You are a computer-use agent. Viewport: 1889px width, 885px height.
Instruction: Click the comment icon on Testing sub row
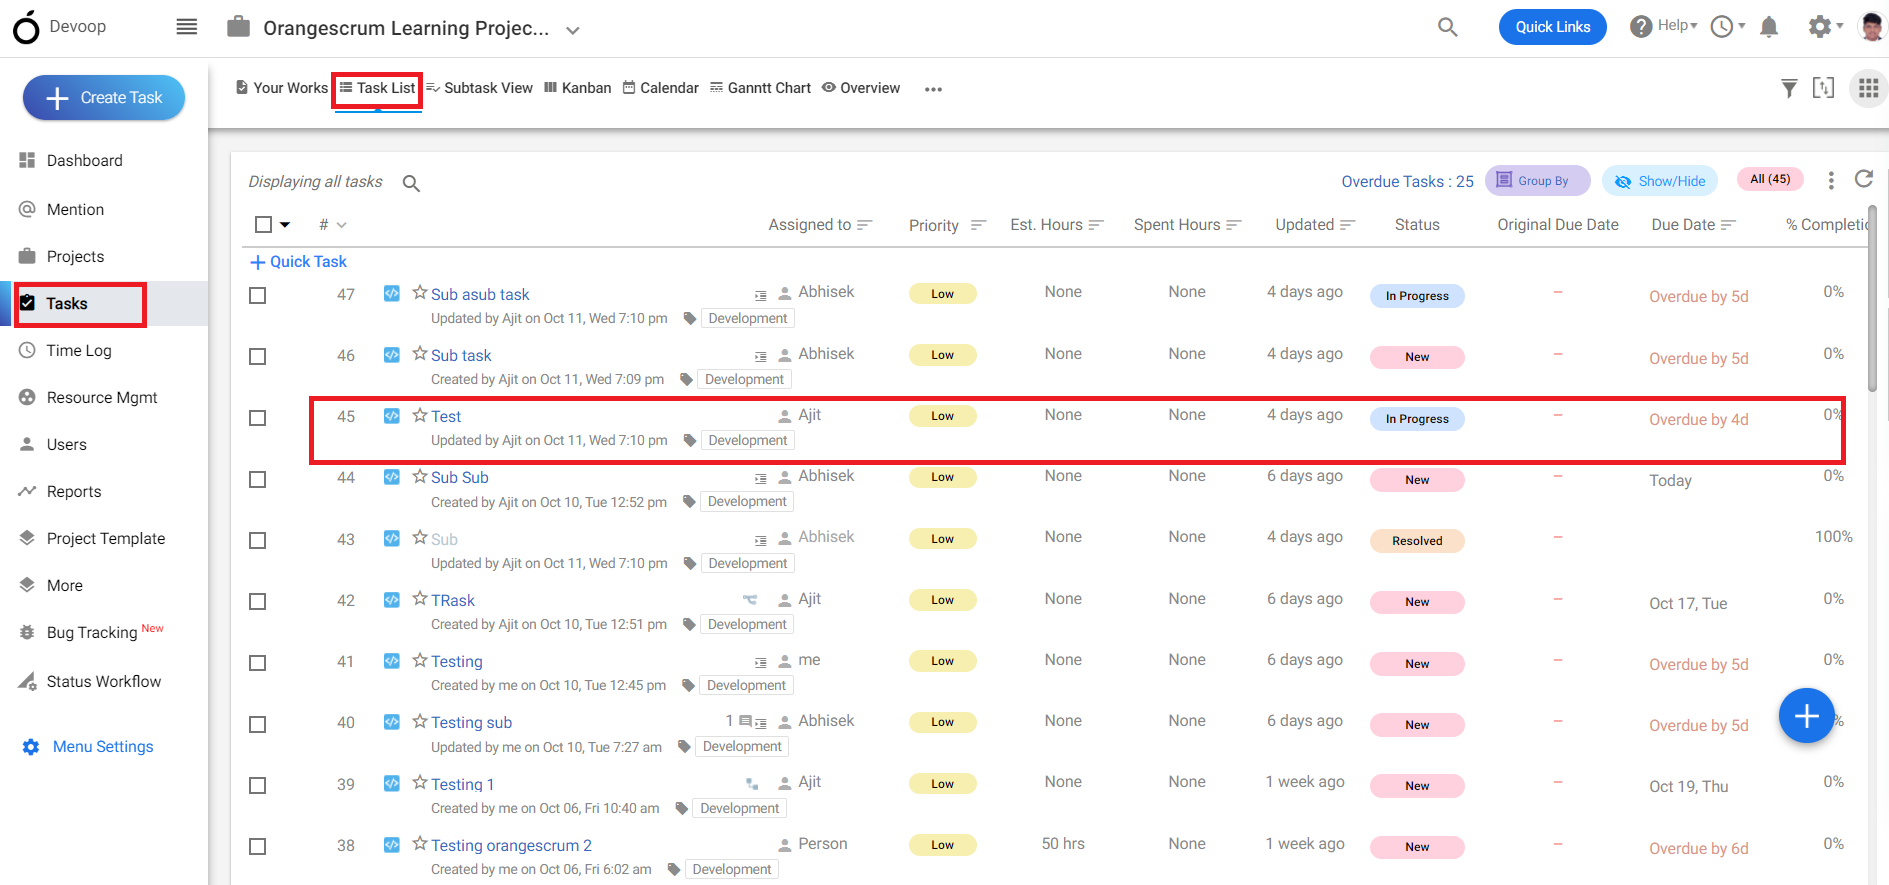745,721
